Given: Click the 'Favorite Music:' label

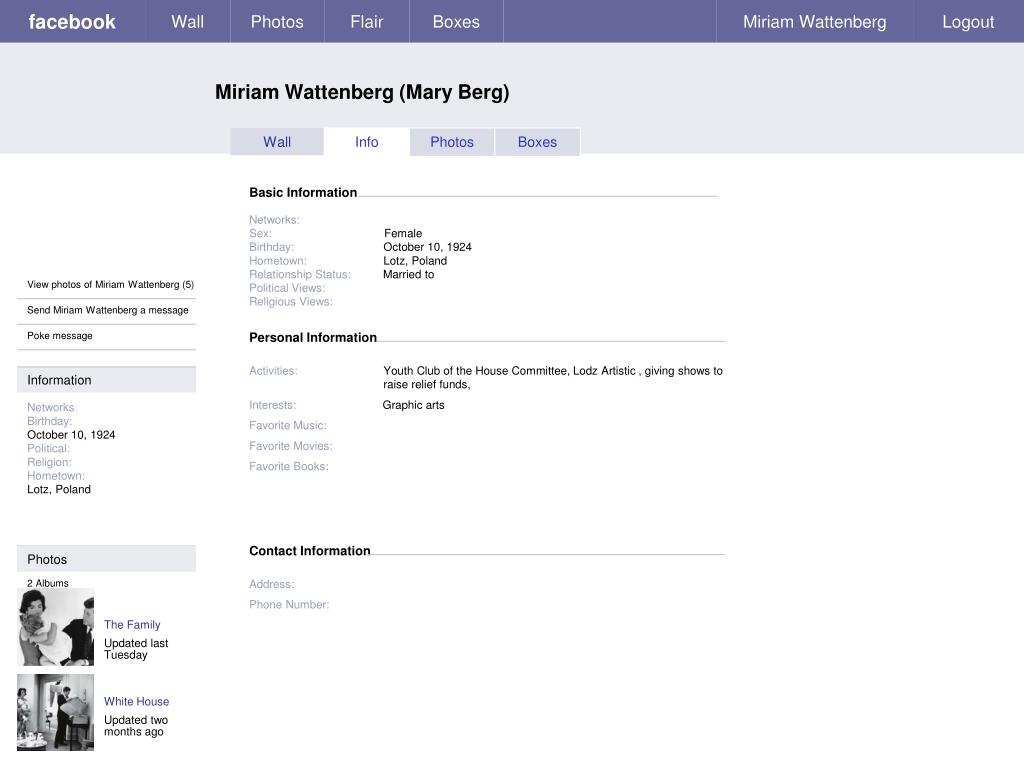Looking at the screenshot, I should [x=288, y=426].
